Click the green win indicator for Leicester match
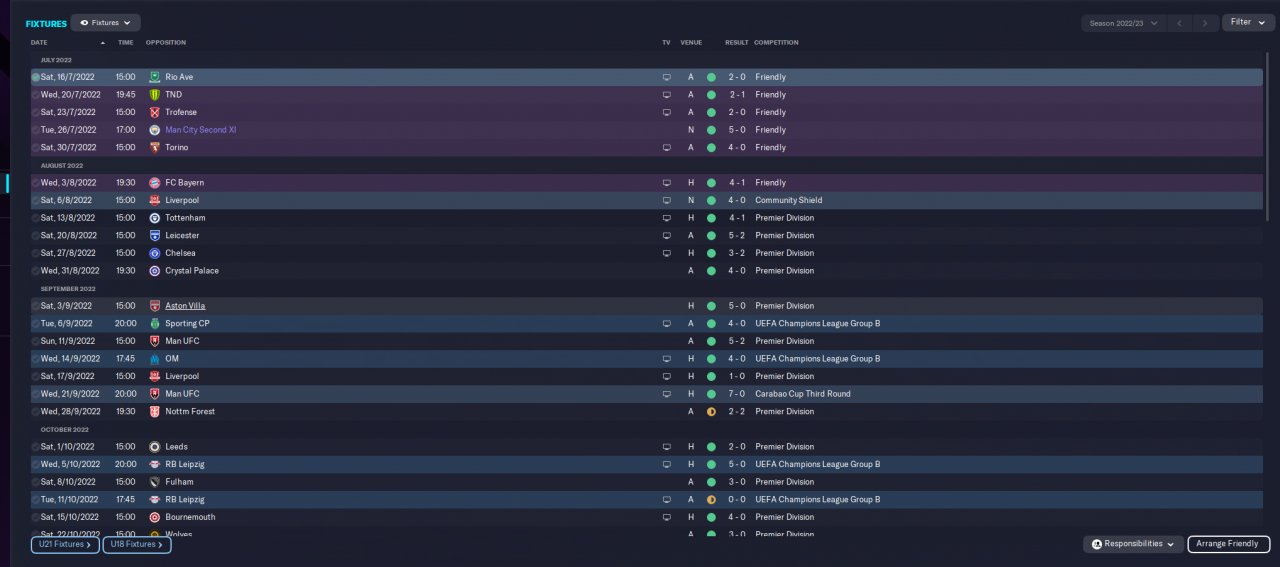The width and height of the screenshot is (1280, 567). [x=711, y=236]
